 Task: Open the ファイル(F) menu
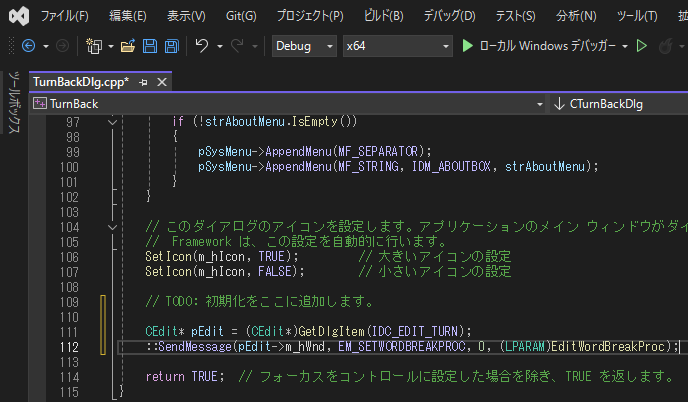click(x=64, y=16)
